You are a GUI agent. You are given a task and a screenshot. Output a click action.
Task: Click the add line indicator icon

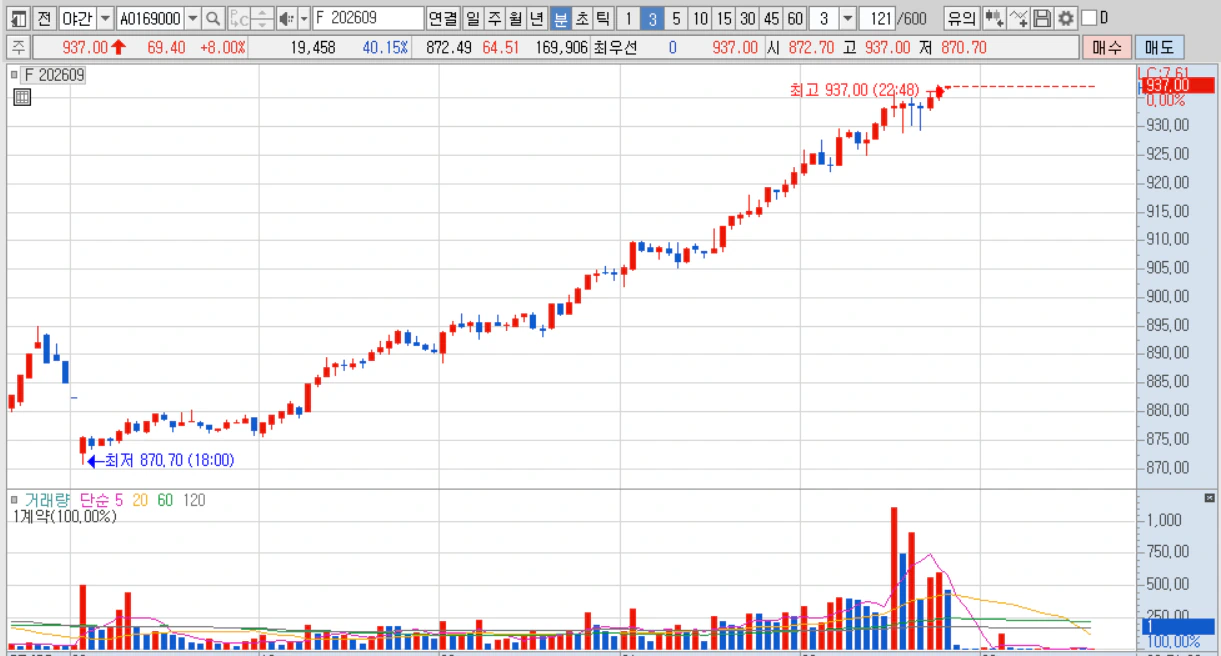1018,18
